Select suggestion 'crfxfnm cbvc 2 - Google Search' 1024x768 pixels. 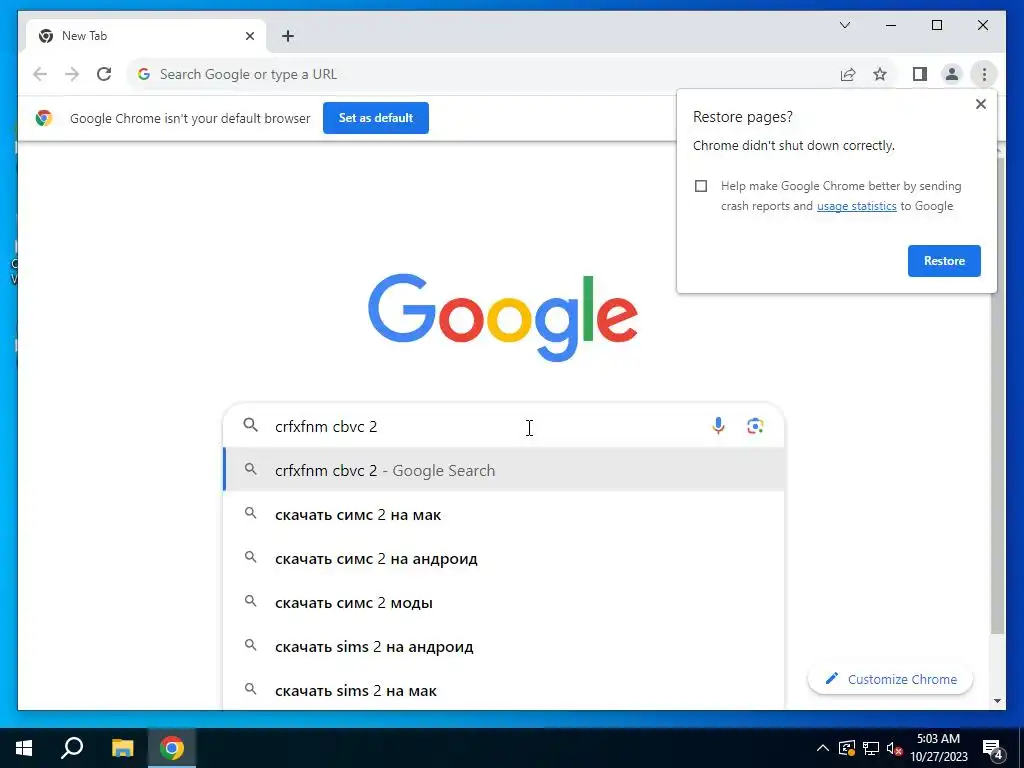pyautogui.click(x=503, y=470)
